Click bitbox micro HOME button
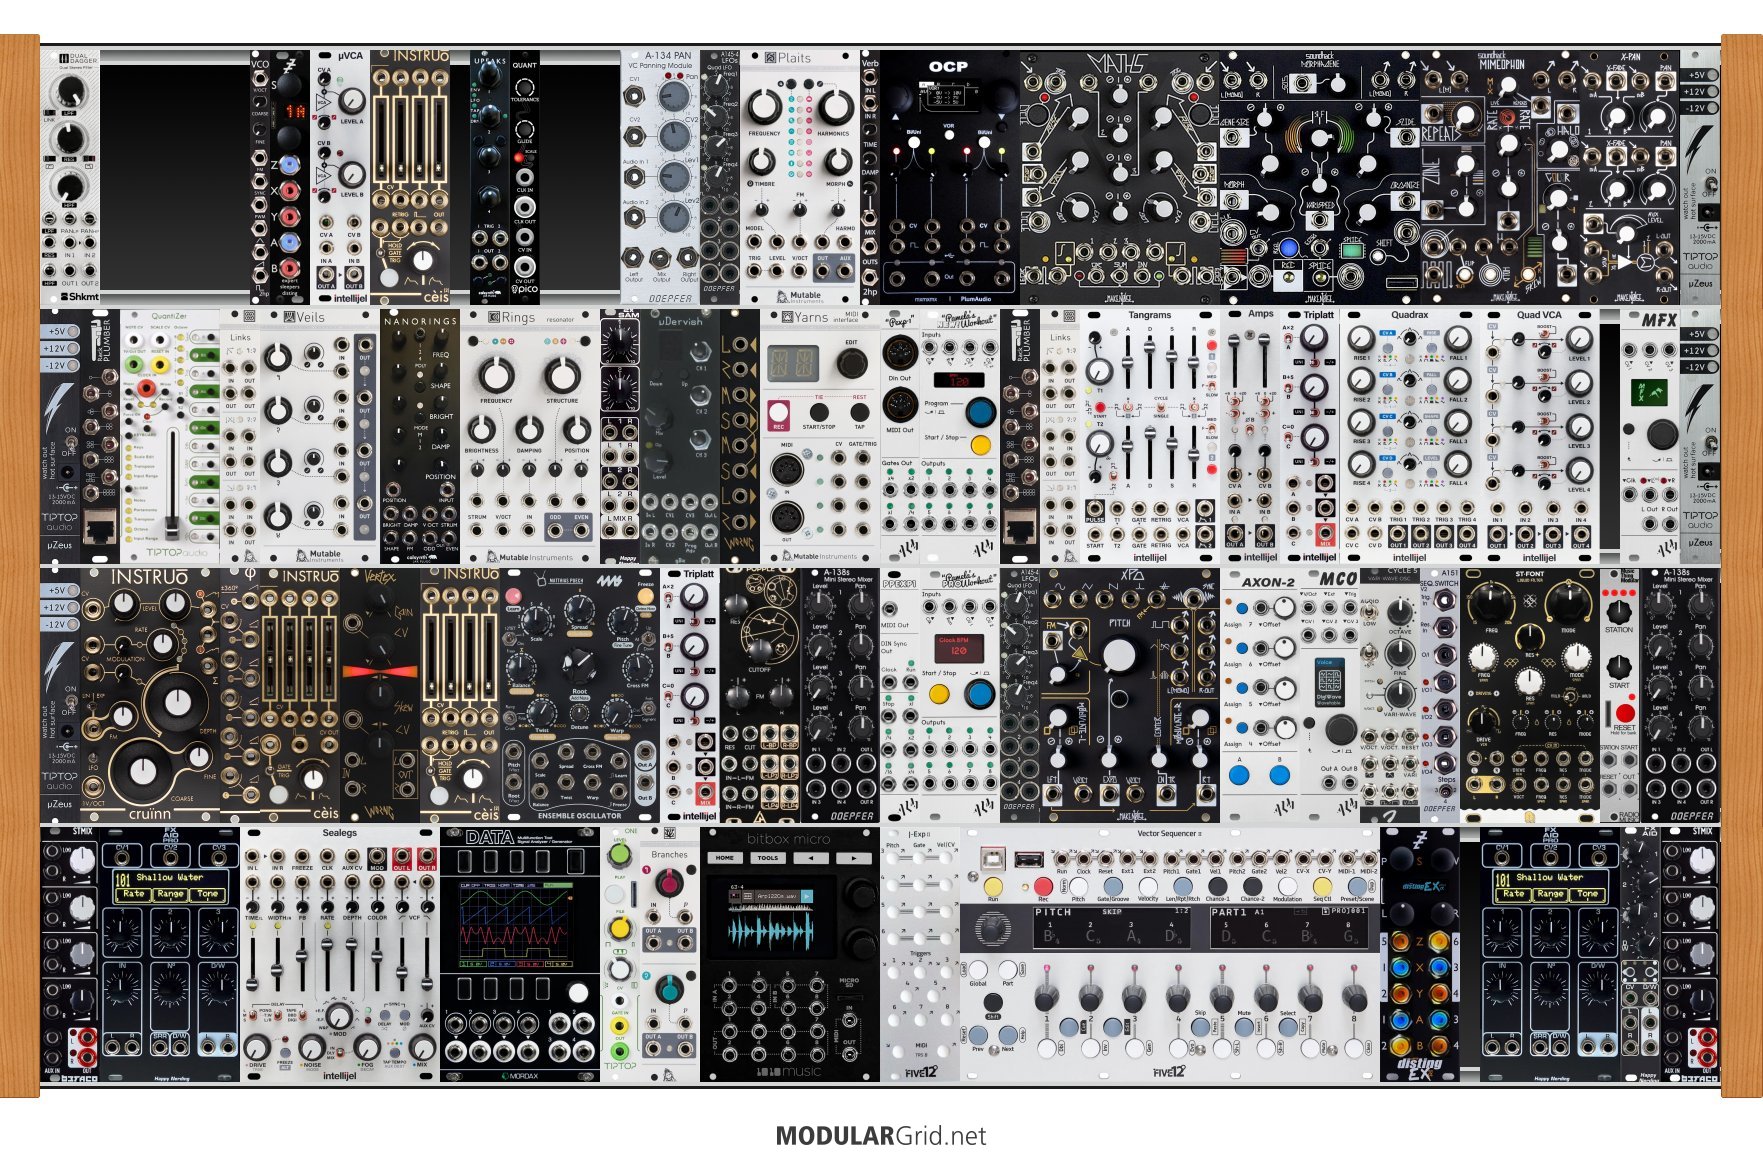1763x1157 pixels. tap(725, 858)
